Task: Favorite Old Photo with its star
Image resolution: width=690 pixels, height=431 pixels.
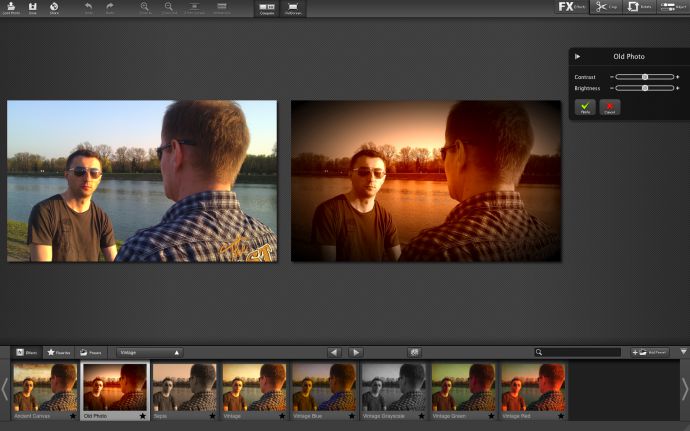Action: (x=143, y=416)
